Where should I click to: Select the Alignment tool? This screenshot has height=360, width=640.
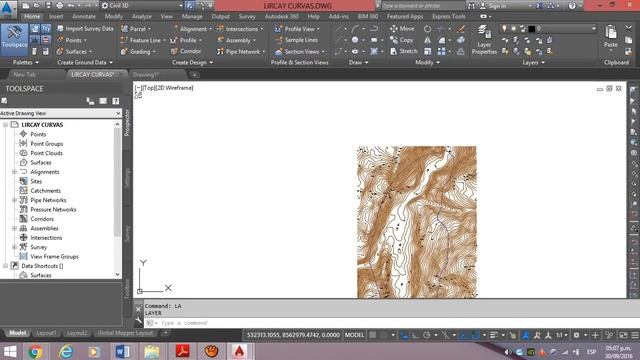[192, 29]
